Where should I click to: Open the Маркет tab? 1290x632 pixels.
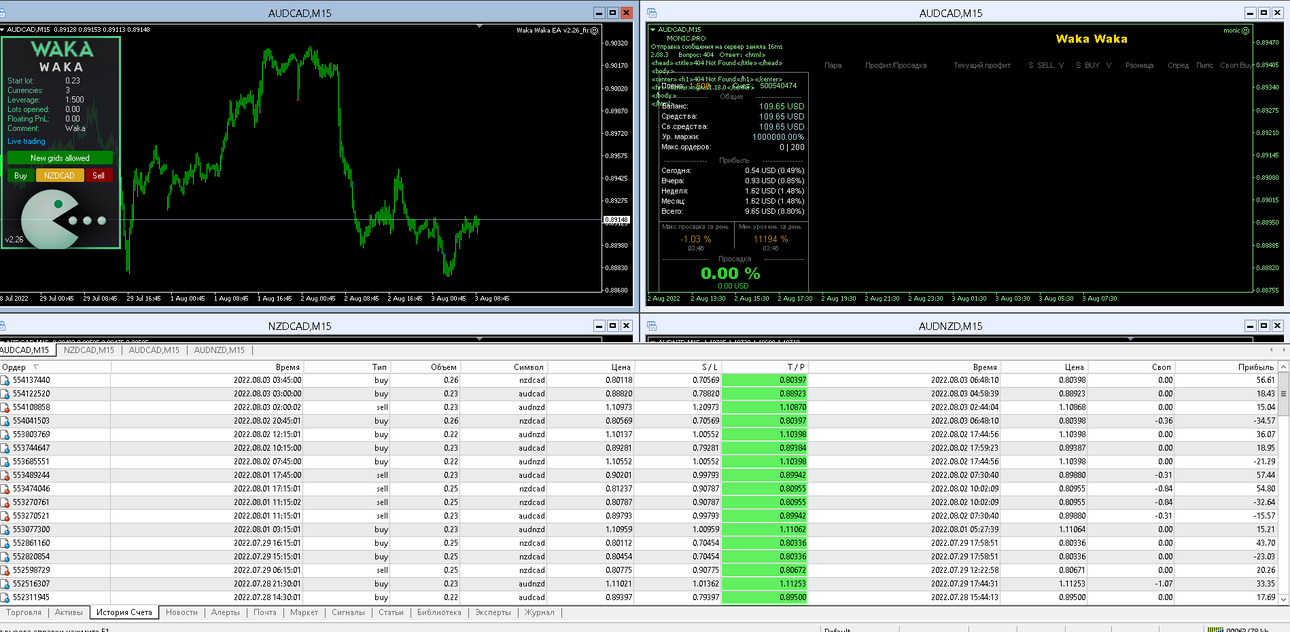point(304,612)
